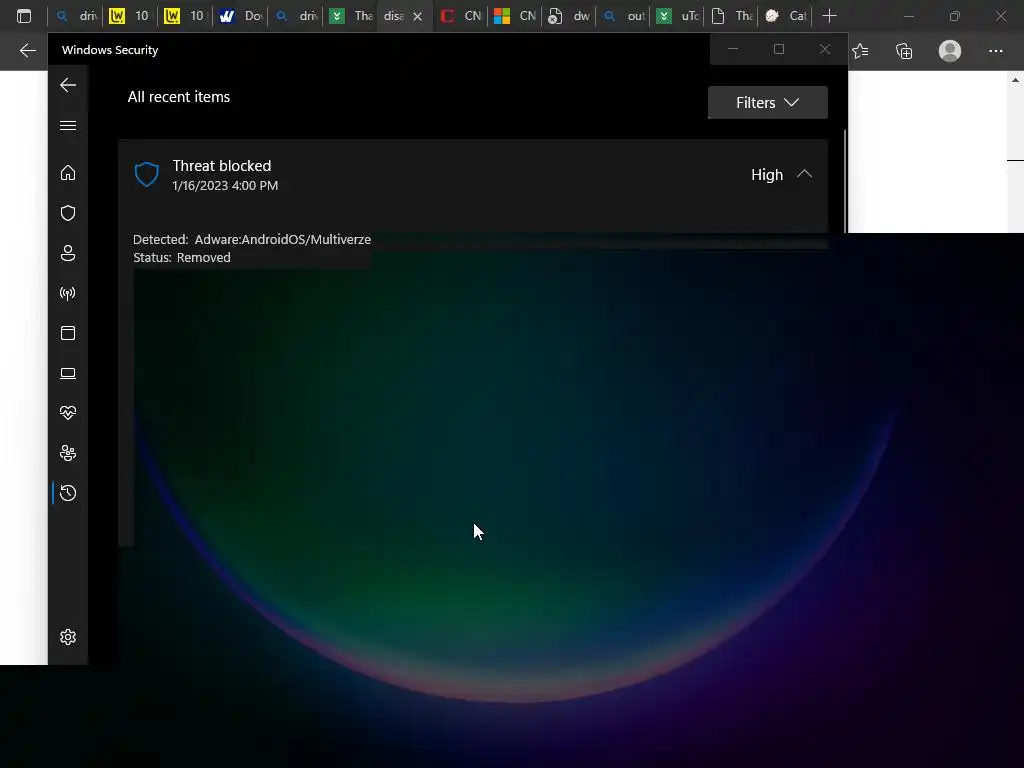Click the browser back arrow button
Image resolution: width=1024 pixels, height=768 pixels.
(27, 51)
